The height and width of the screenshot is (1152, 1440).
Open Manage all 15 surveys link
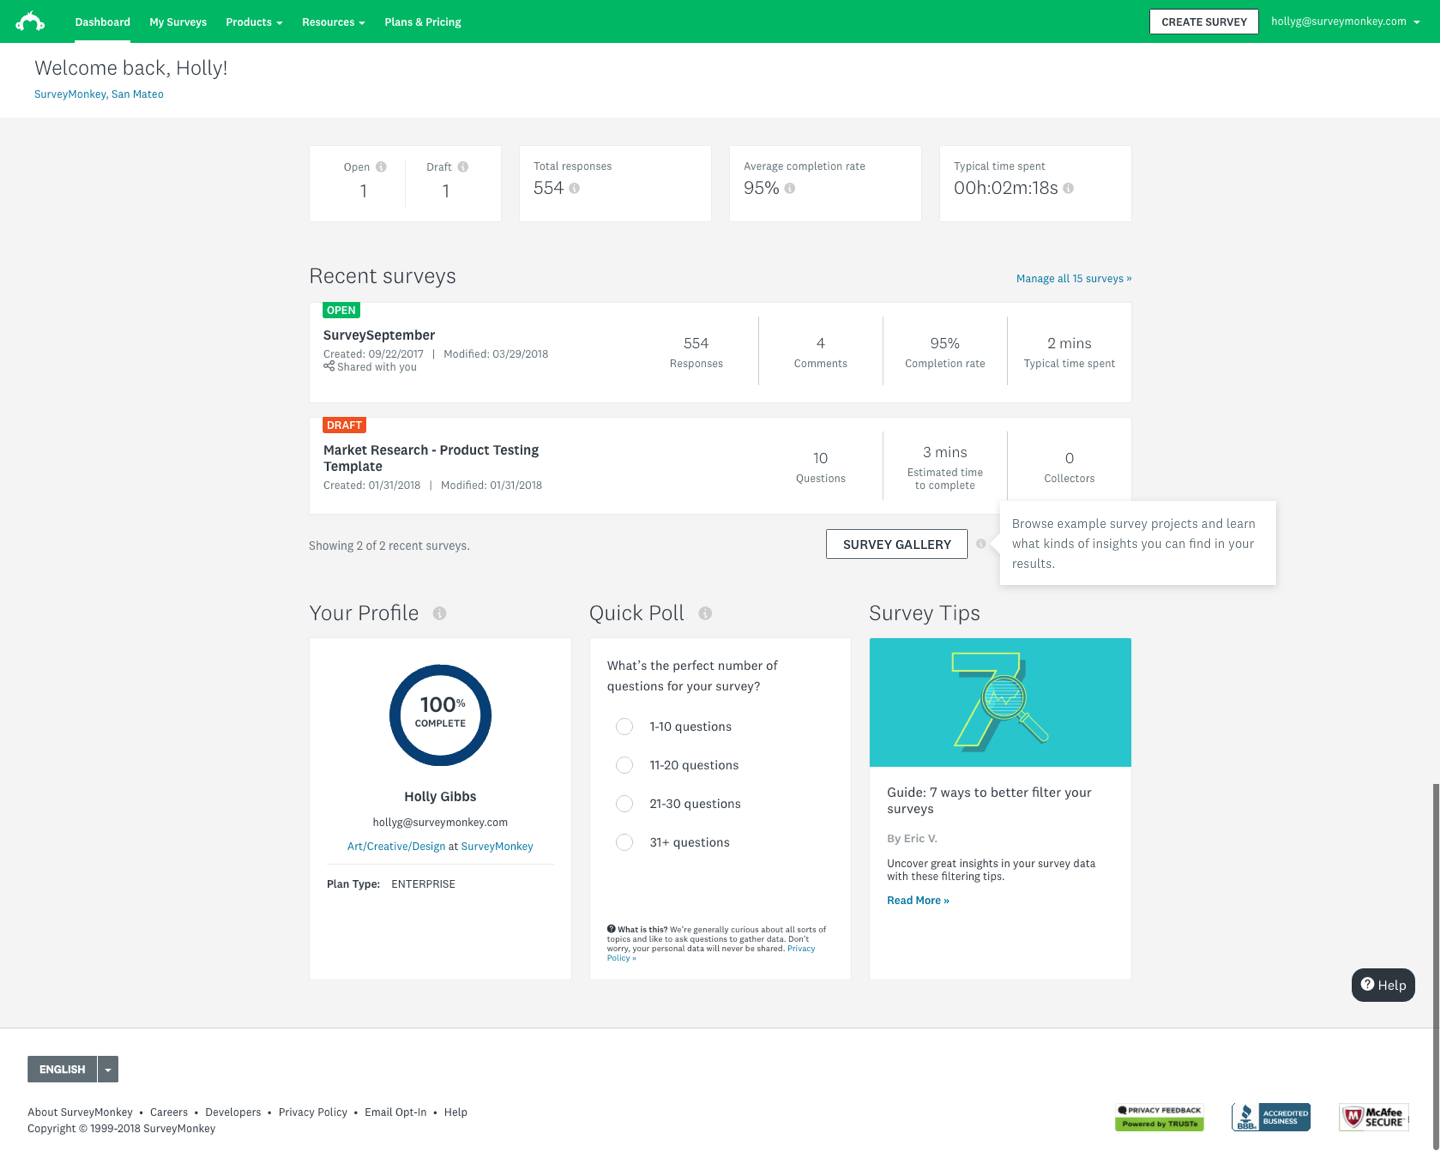click(x=1074, y=279)
